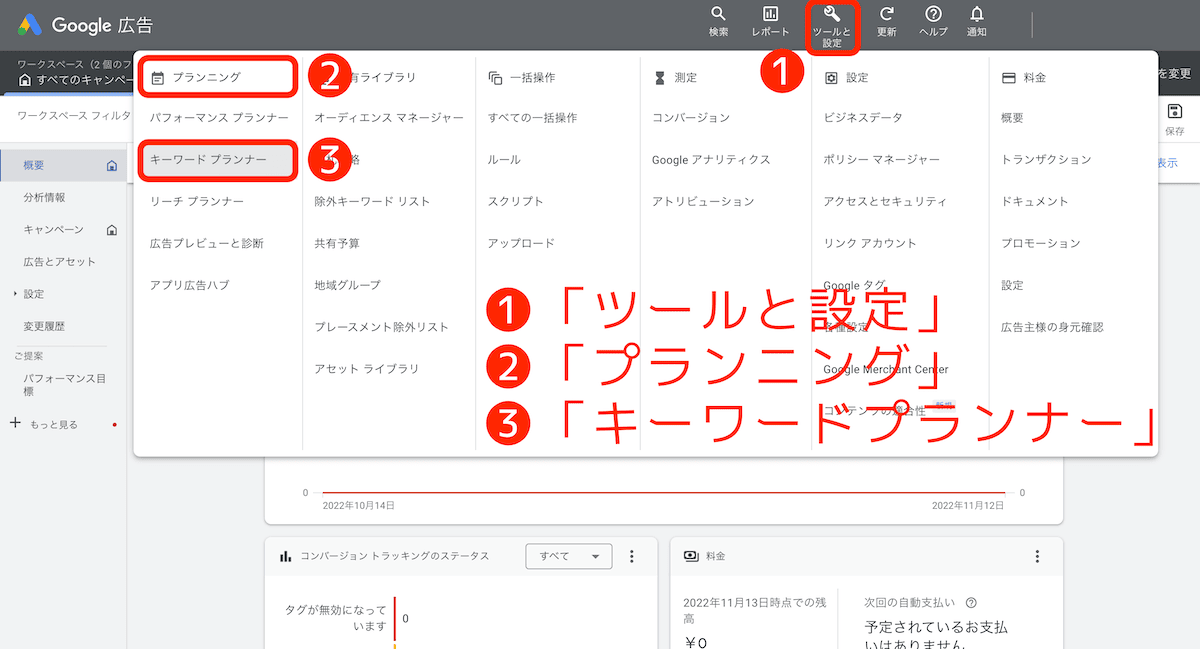Click the search (検索) magnifier icon
Image resolution: width=1200 pixels, height=649 pixels.
click(718, 15)
